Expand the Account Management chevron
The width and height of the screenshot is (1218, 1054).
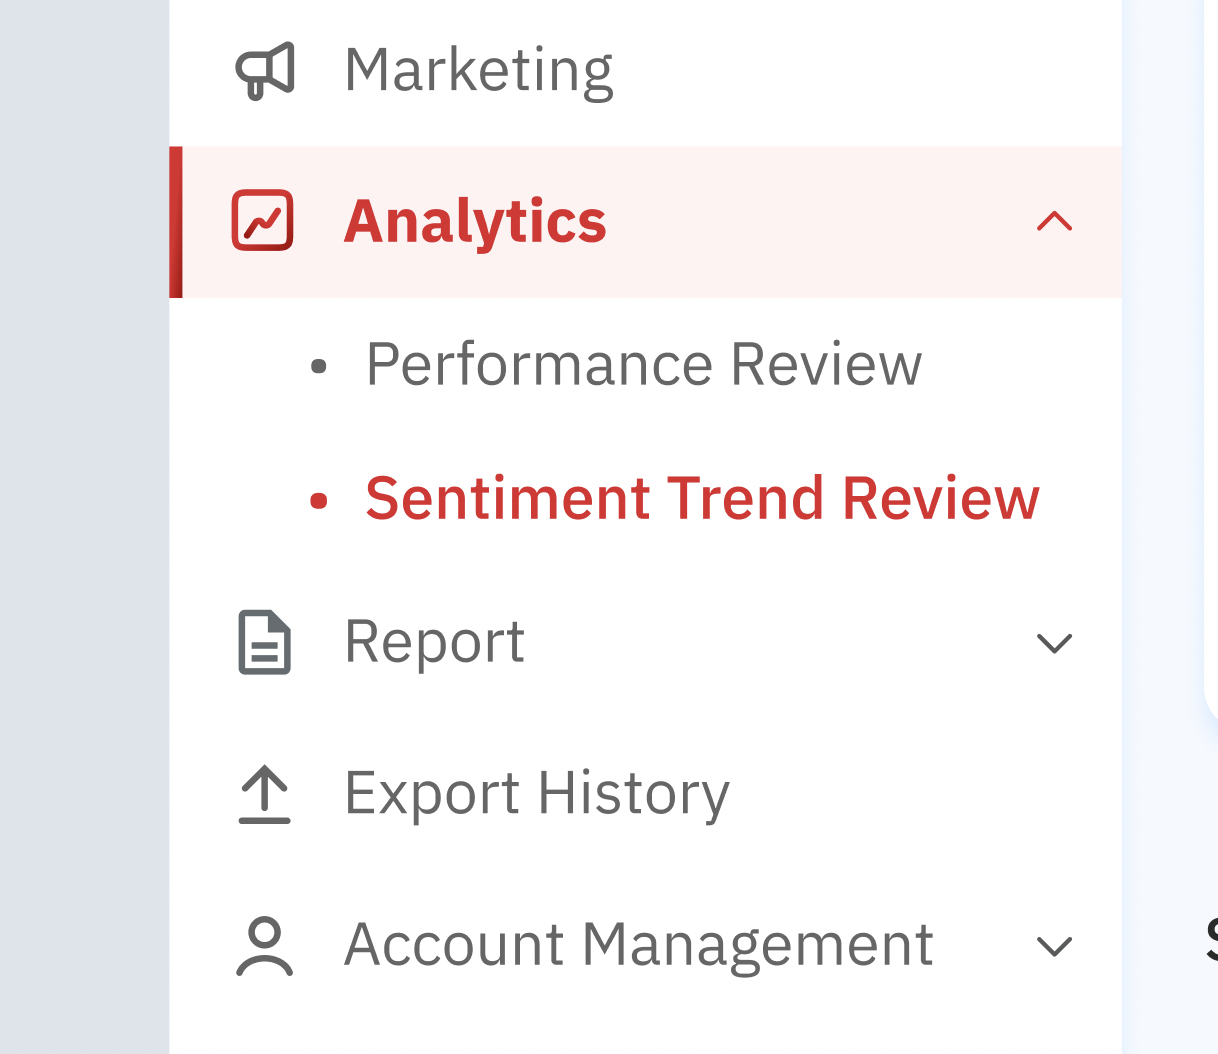pyautogui.click(x=1054, y=945)
